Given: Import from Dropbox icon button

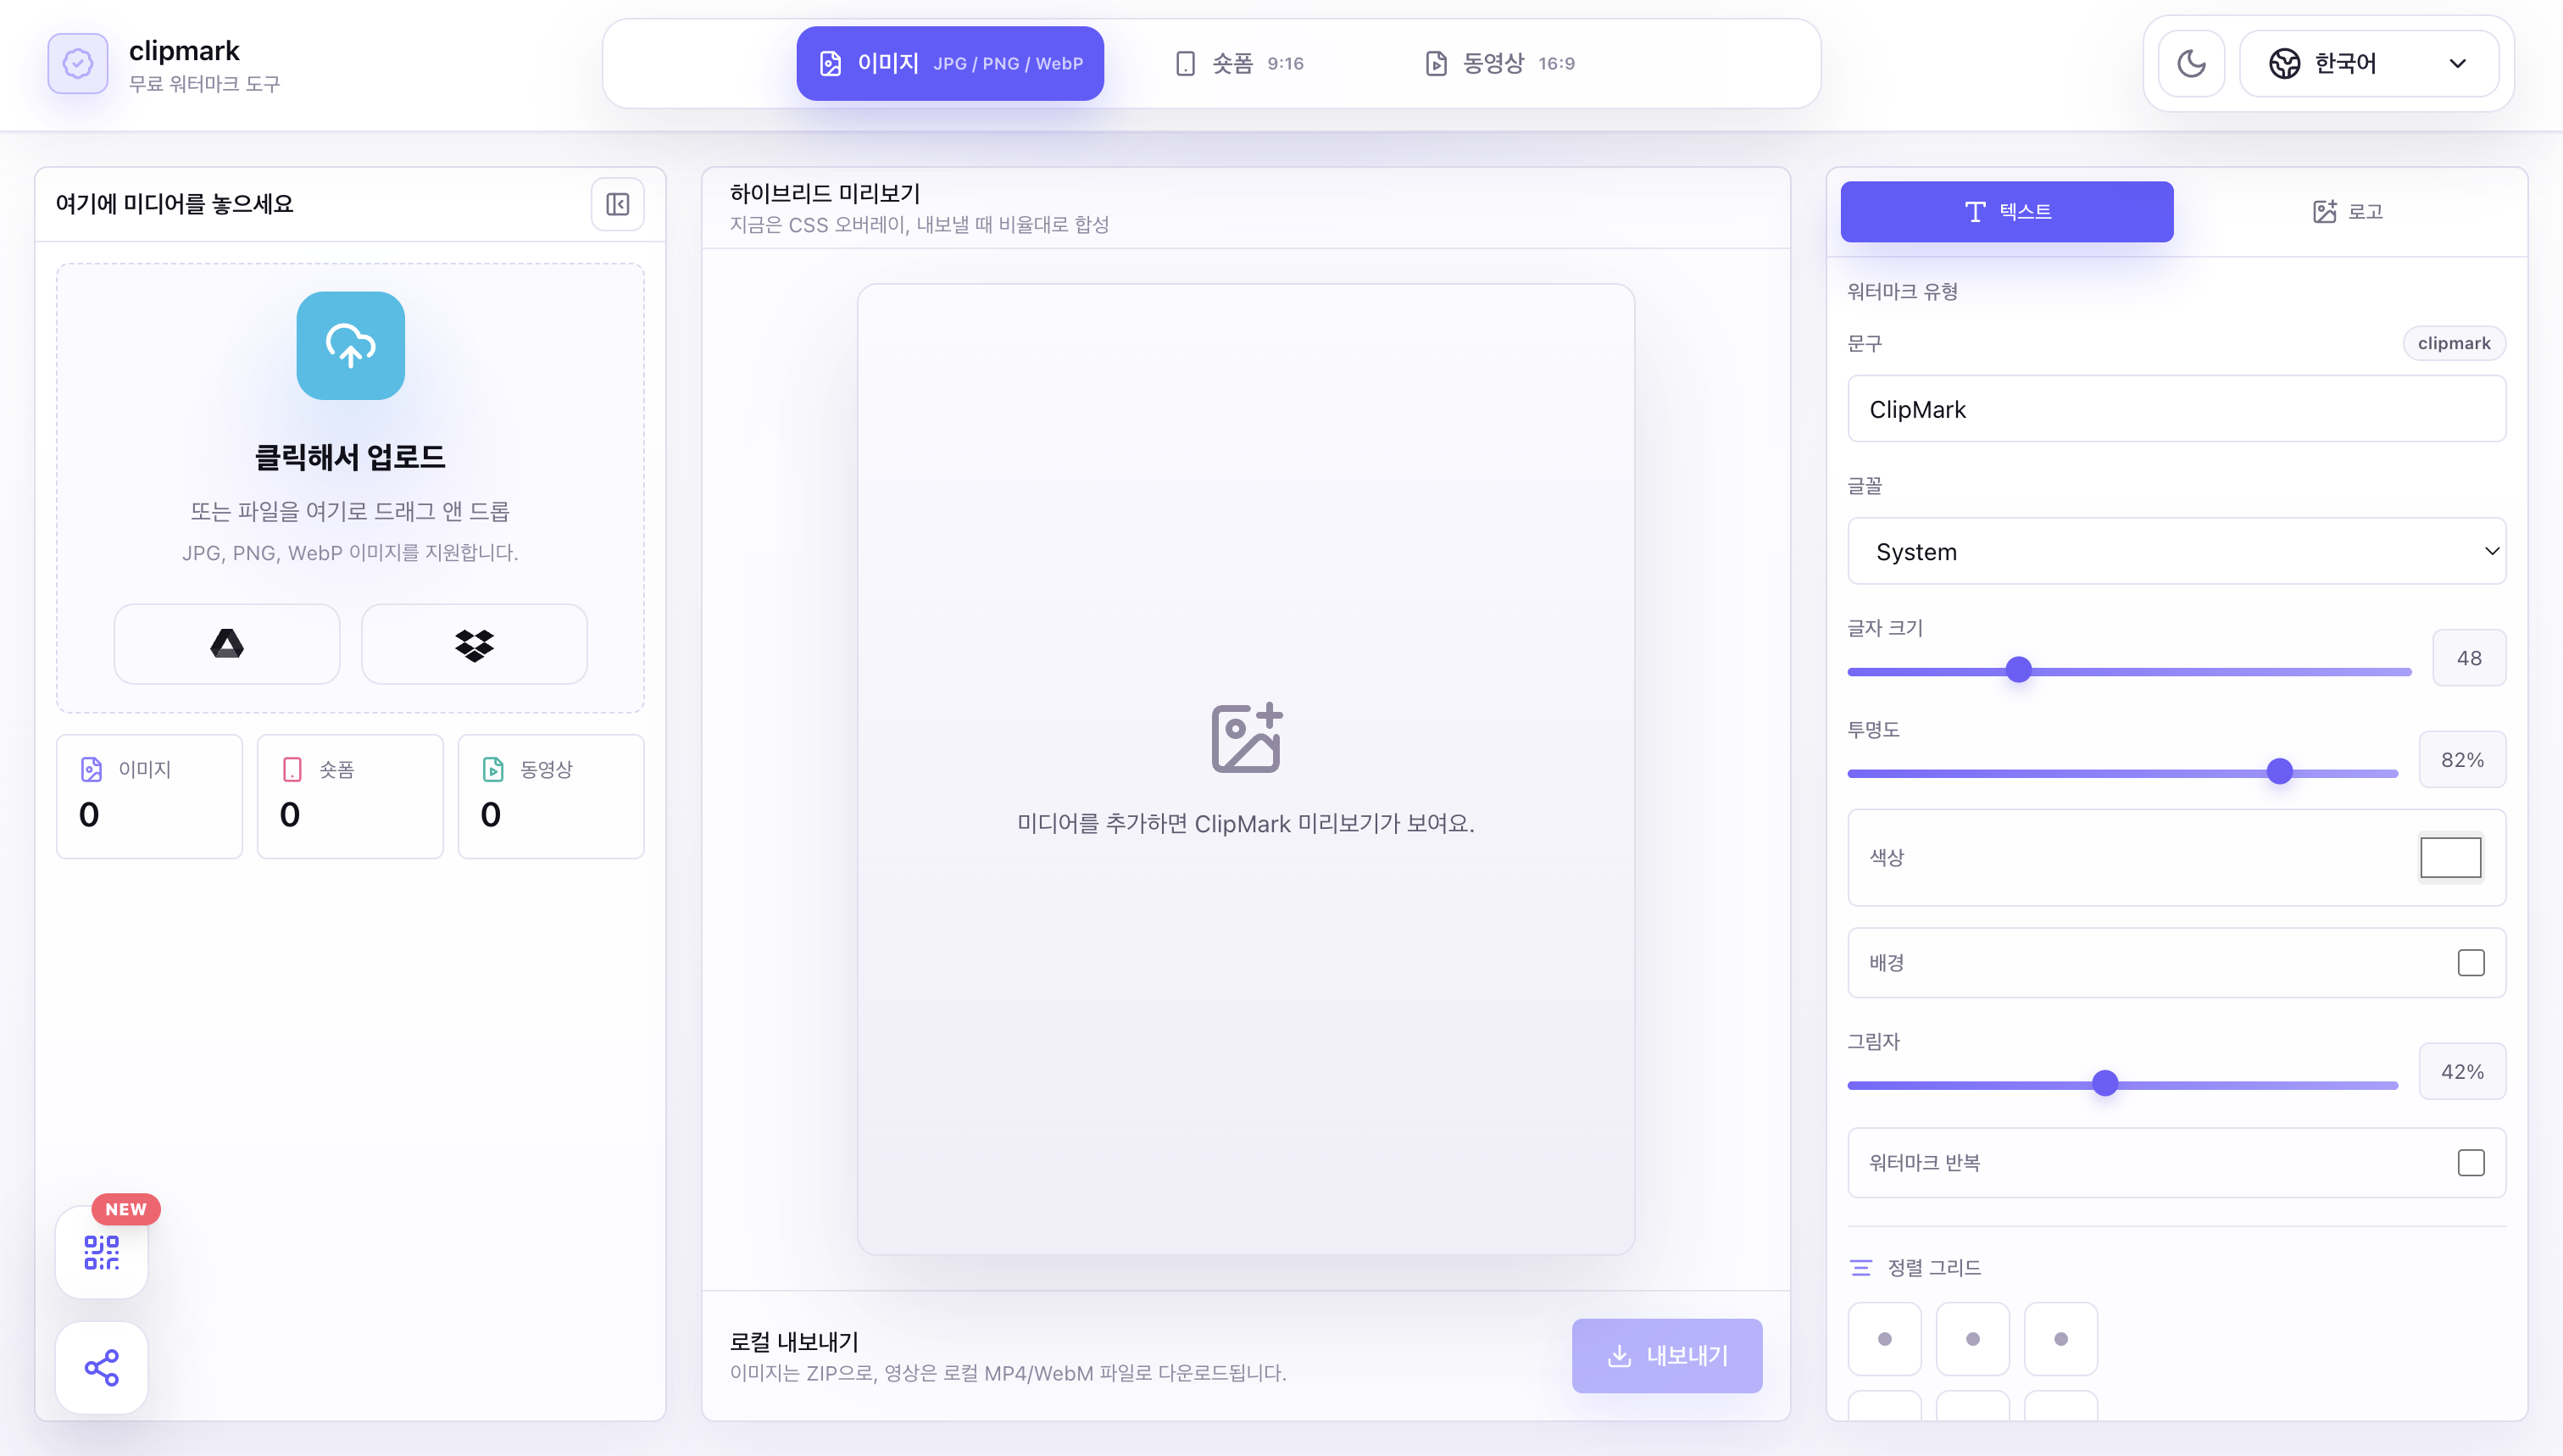Looking at the screenshot, I should (474, 644).
